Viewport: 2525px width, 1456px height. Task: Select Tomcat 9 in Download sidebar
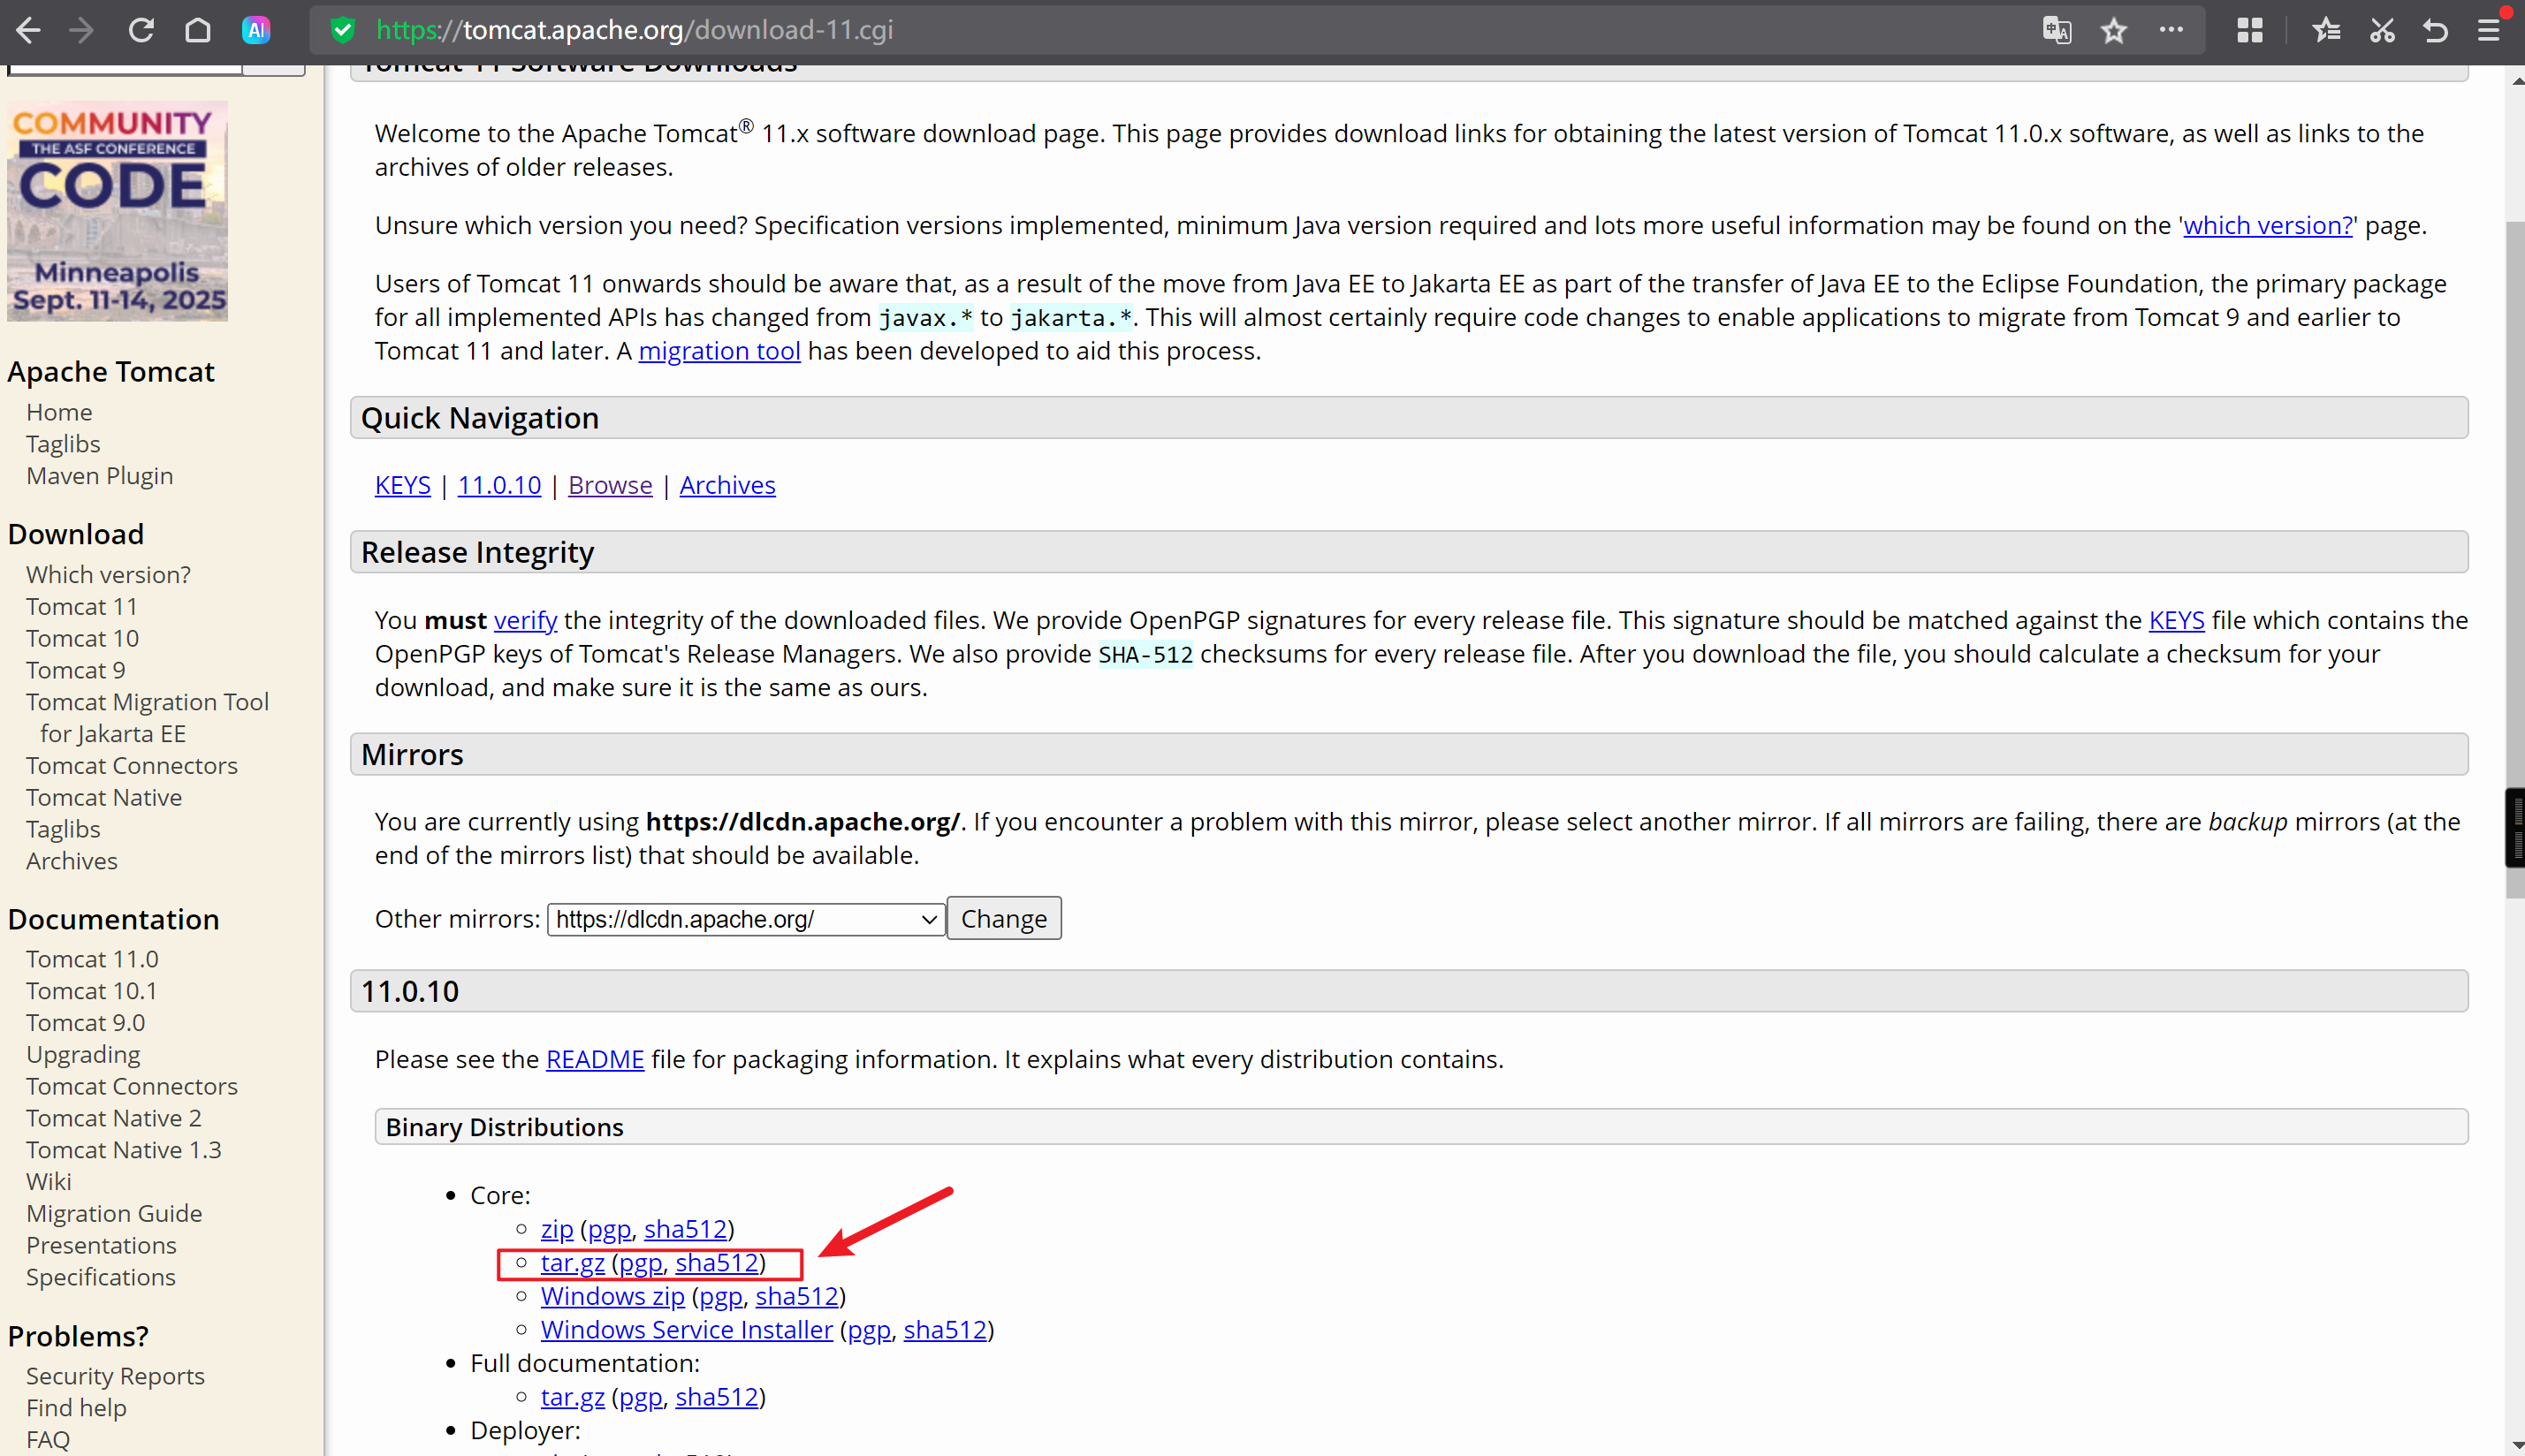(x=76, y=670)
